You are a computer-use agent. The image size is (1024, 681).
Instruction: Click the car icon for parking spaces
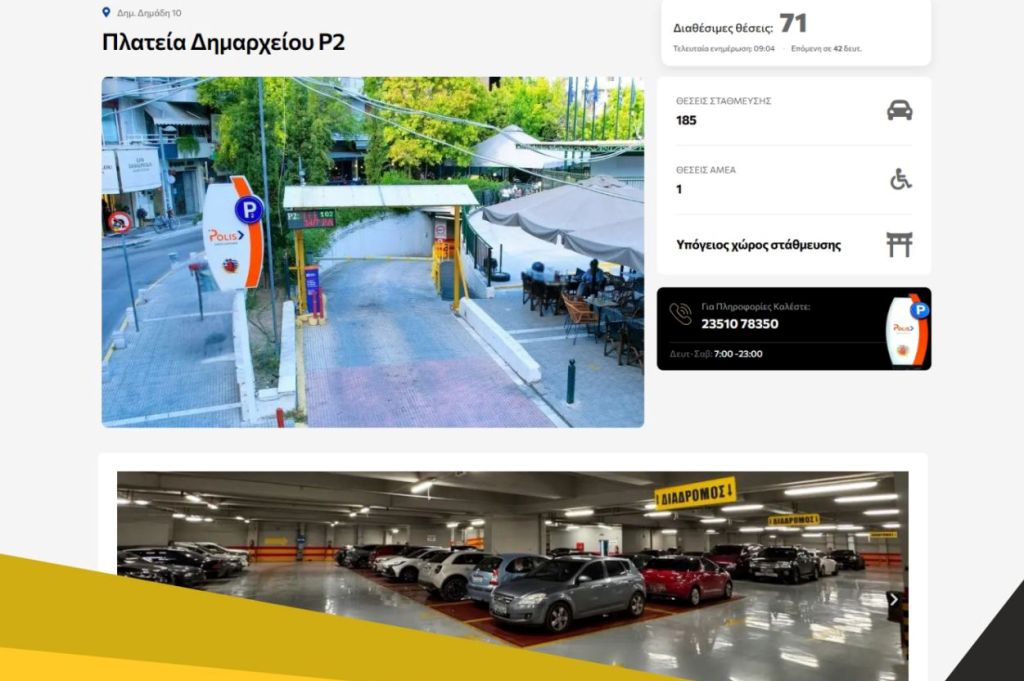tap(899, 110)
